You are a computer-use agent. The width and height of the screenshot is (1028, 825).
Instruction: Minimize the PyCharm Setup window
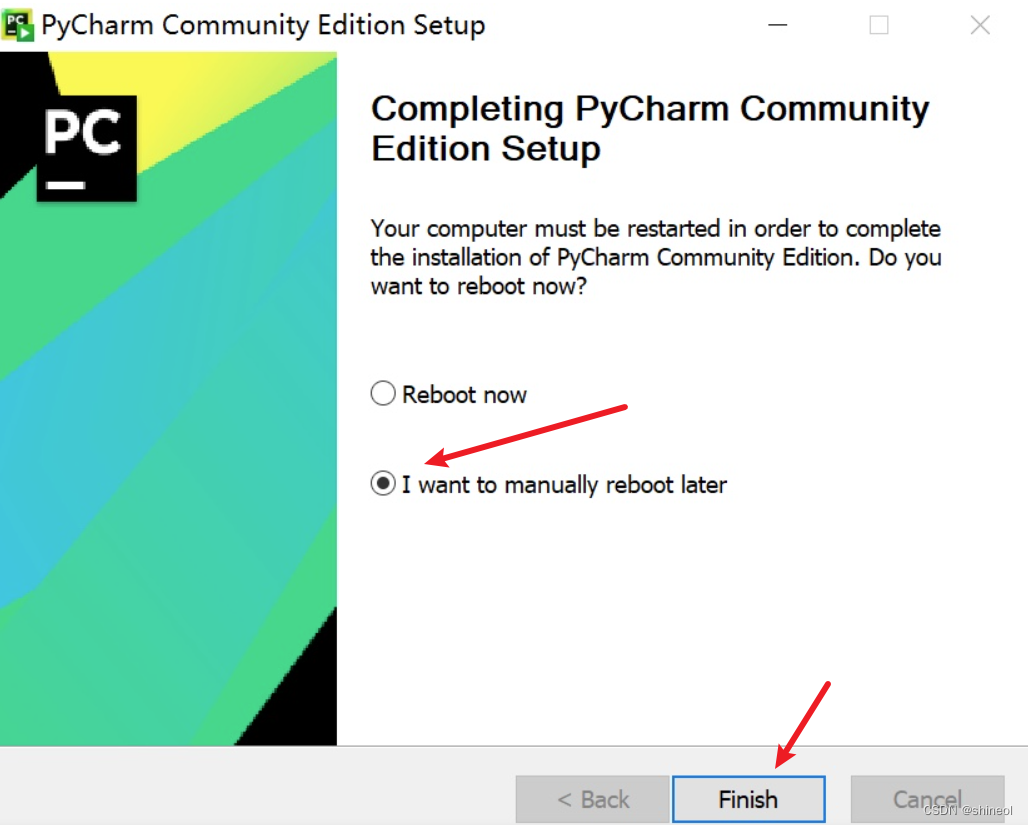778,25
